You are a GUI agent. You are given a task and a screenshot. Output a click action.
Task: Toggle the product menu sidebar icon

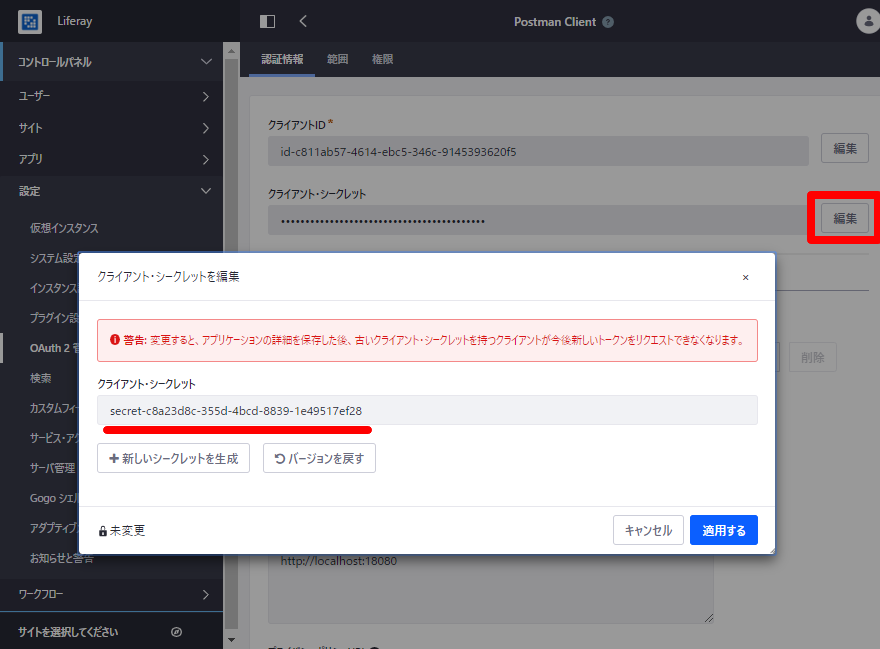(266, 20)
